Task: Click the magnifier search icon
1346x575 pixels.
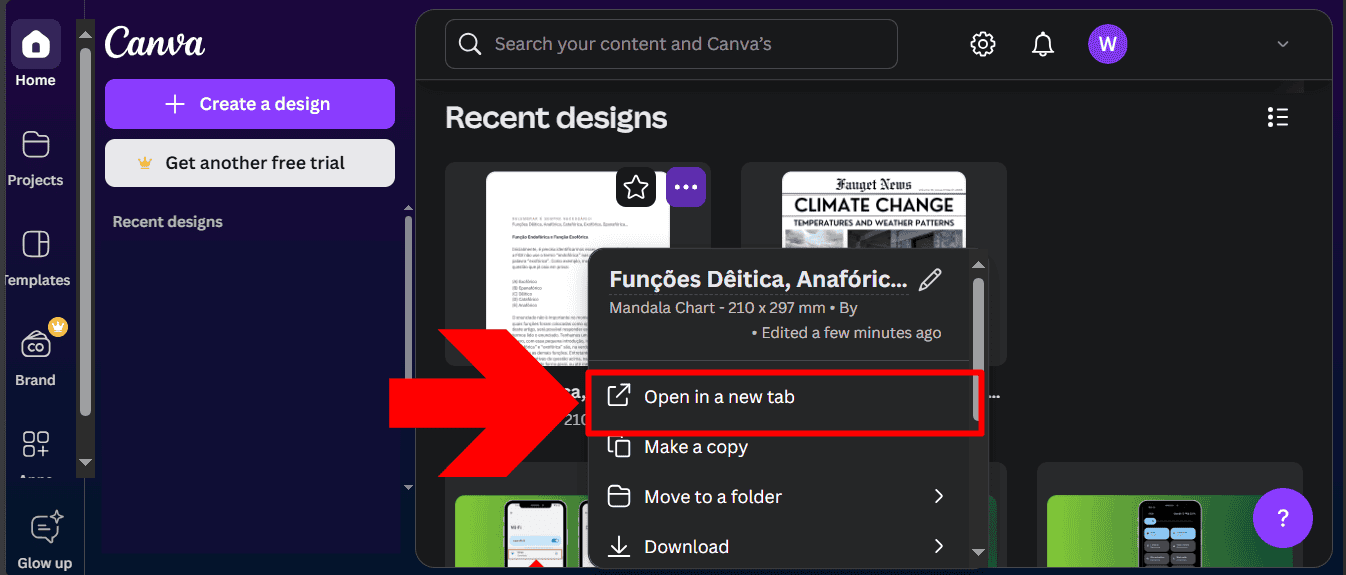Action: [x=469, y=44]
